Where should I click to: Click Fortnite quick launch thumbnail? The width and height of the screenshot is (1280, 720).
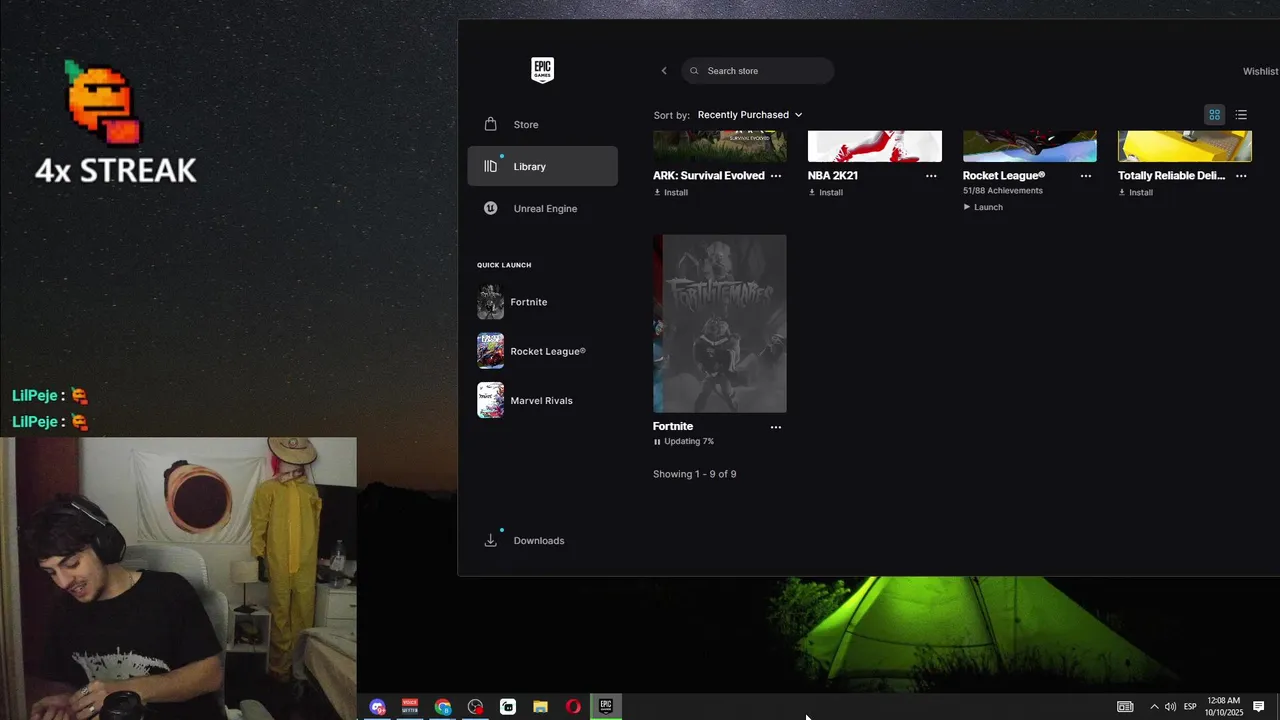(x=490, y=302)
